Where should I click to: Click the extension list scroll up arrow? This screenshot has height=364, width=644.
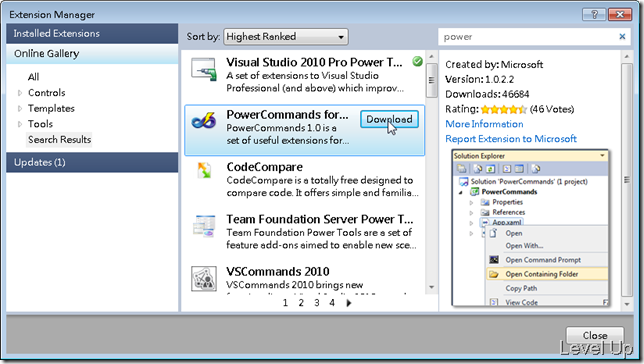click(431, 56)
